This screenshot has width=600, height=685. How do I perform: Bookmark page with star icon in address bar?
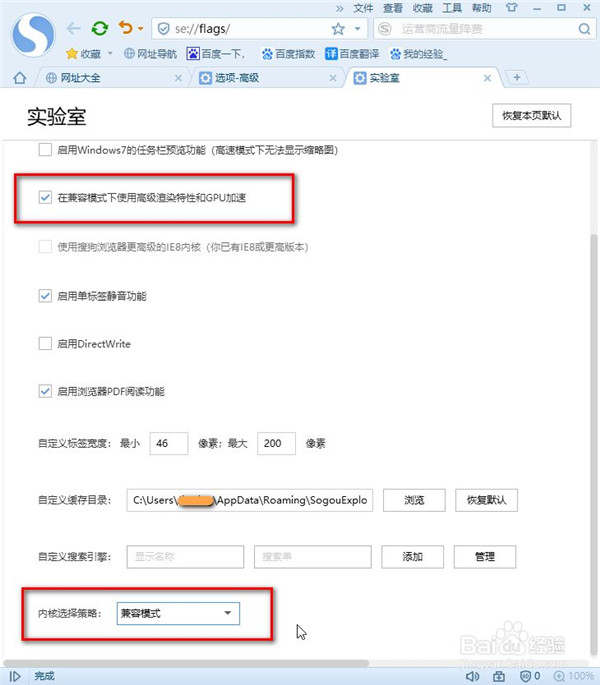click(x=338, y=29)
